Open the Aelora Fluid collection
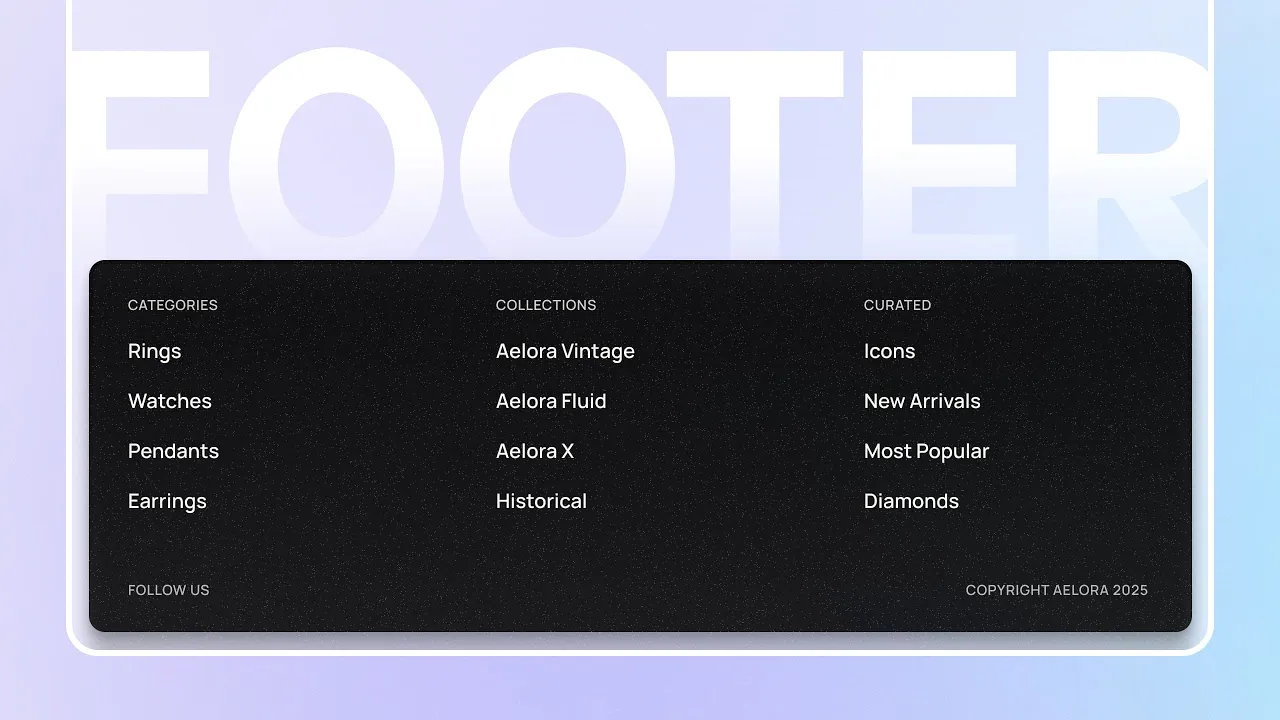Screen dimensions: 1280x720 point(551,401)
